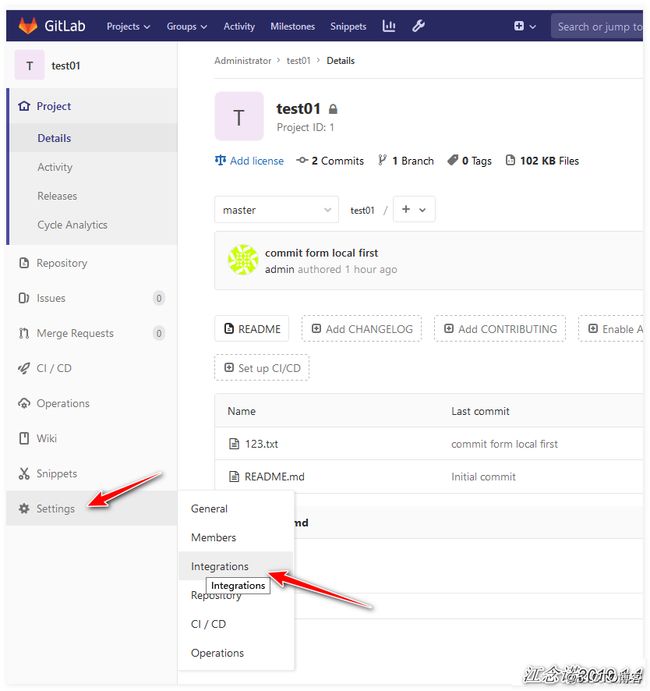The height and width of the screenshot is (691, 650).
Task: Open the Groups dropdown in navbar
Action: tap(186, 26)
